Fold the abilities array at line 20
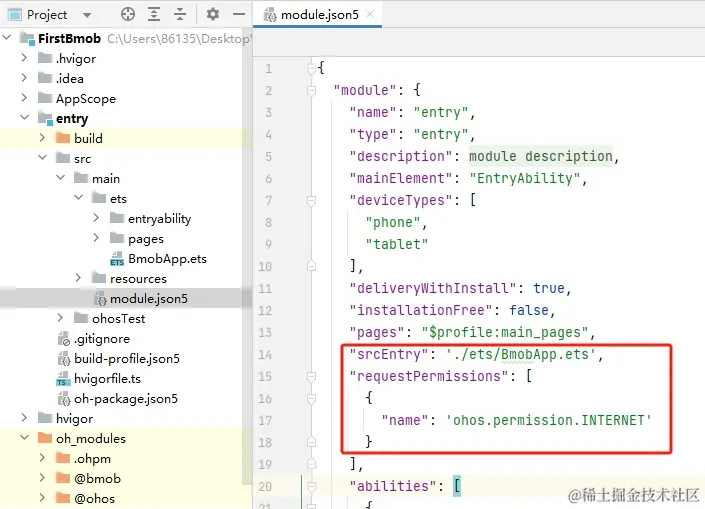 [x=311, y=486]
